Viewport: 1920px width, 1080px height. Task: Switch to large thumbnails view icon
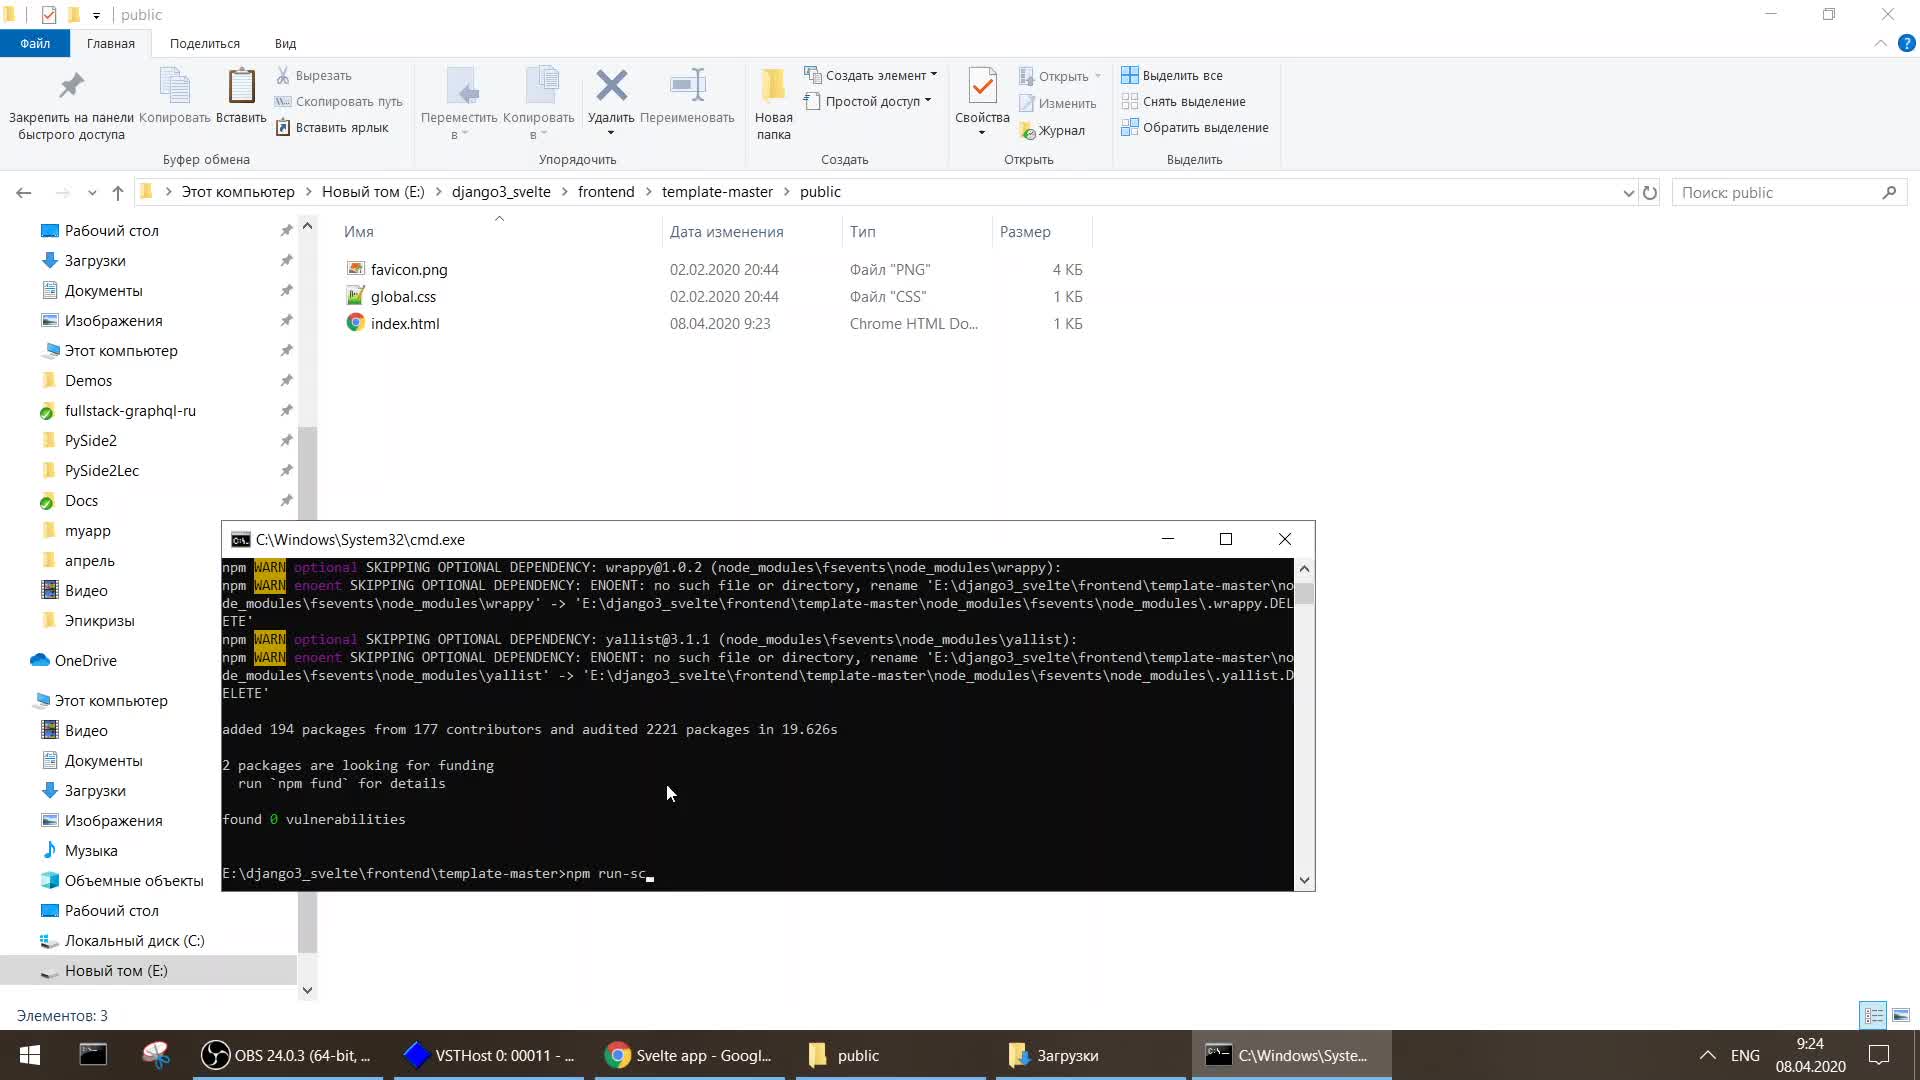click(x=1901, y=1015)
